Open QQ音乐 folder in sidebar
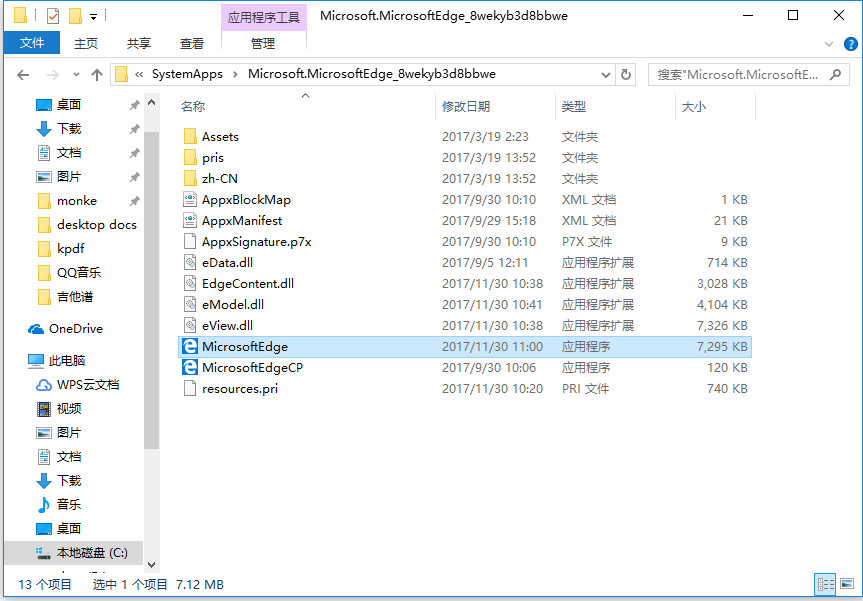 [x=69, y=272]
